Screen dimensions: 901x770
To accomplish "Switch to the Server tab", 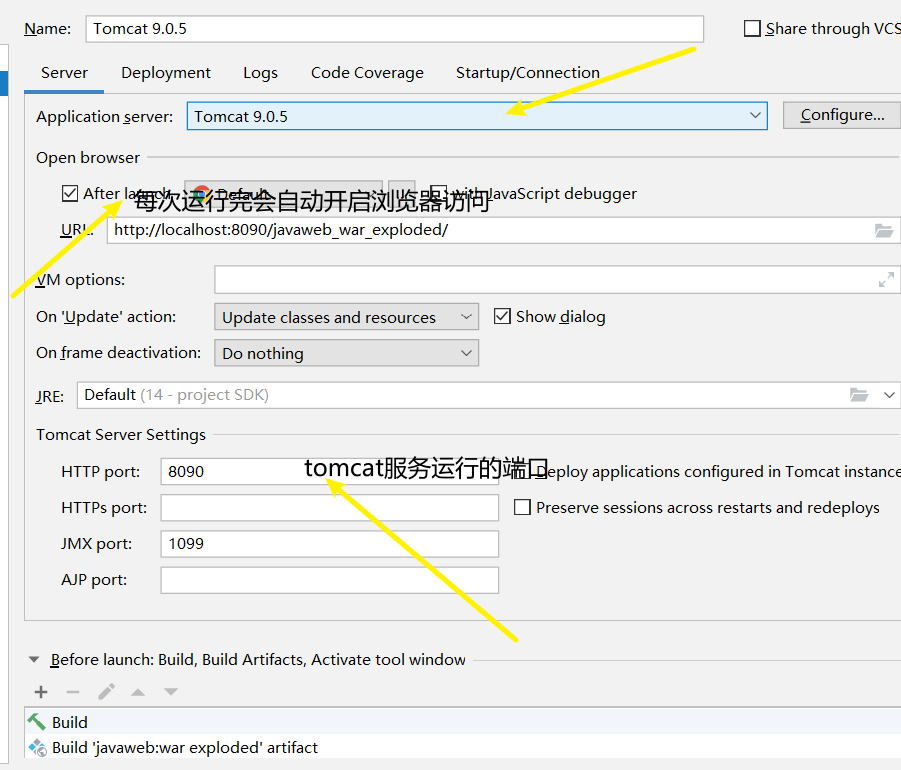I will click(x=64, y=72).
